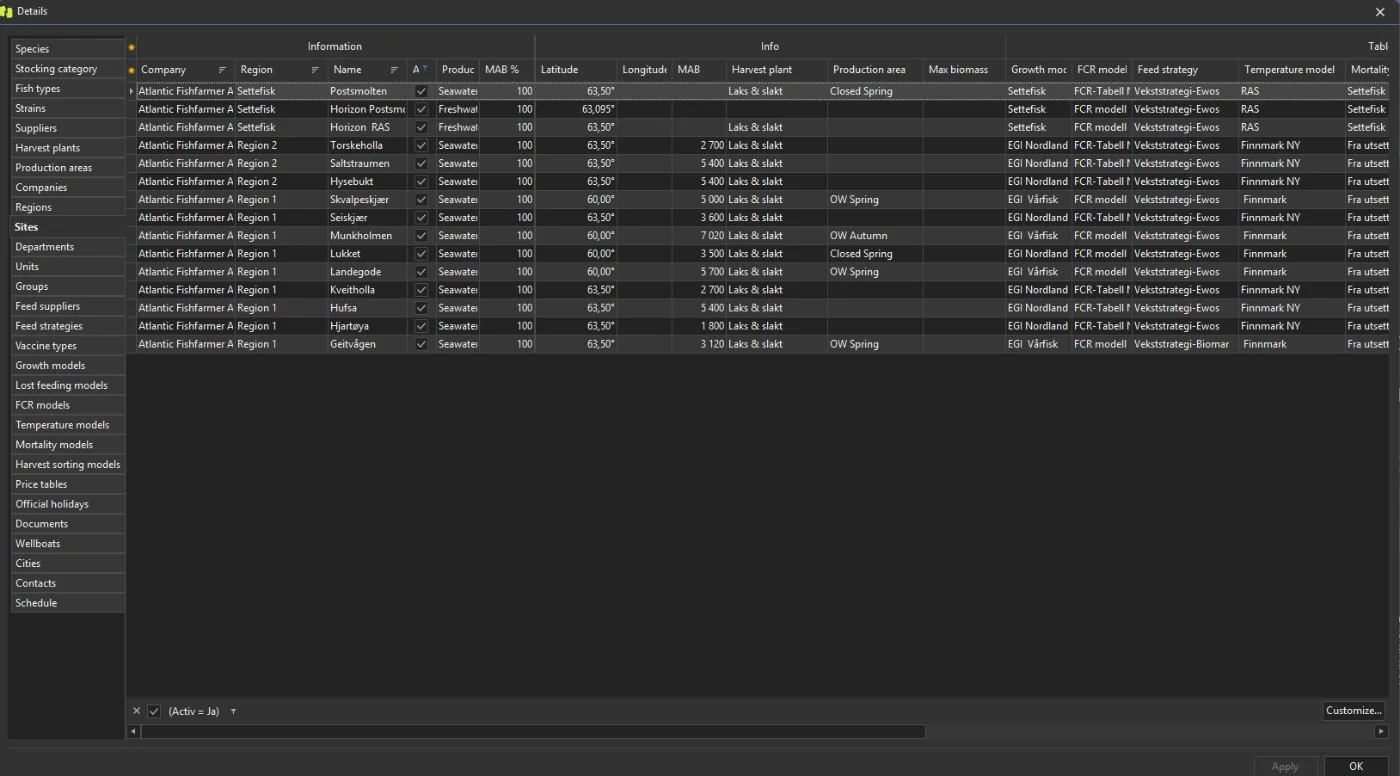The image size is (1400, 776).
Task: Close the Details dialog
Action: click(x=1380, y=12)
